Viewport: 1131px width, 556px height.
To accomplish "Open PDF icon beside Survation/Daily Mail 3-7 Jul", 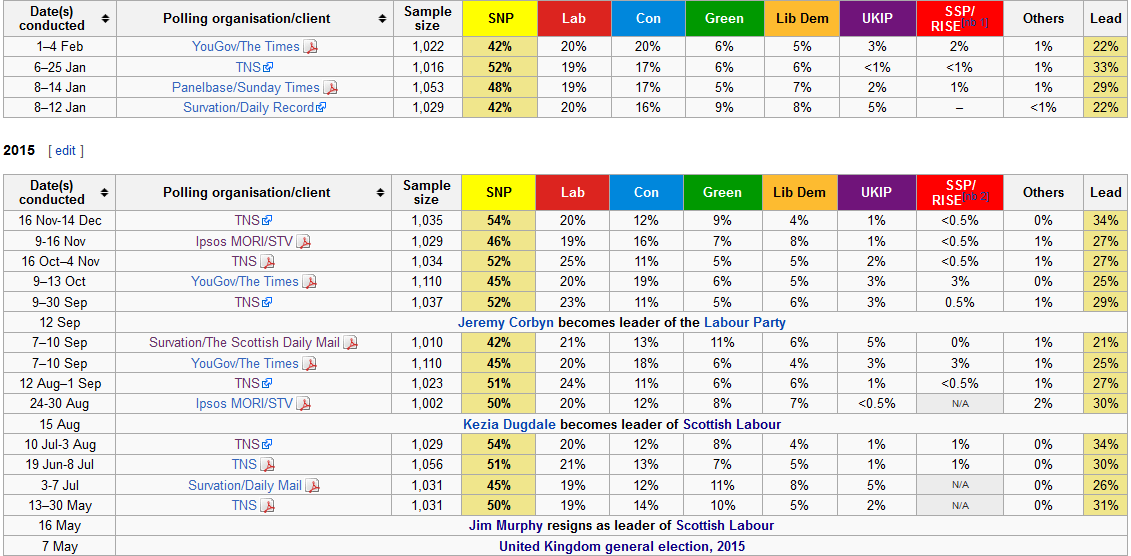I will 312,486.
